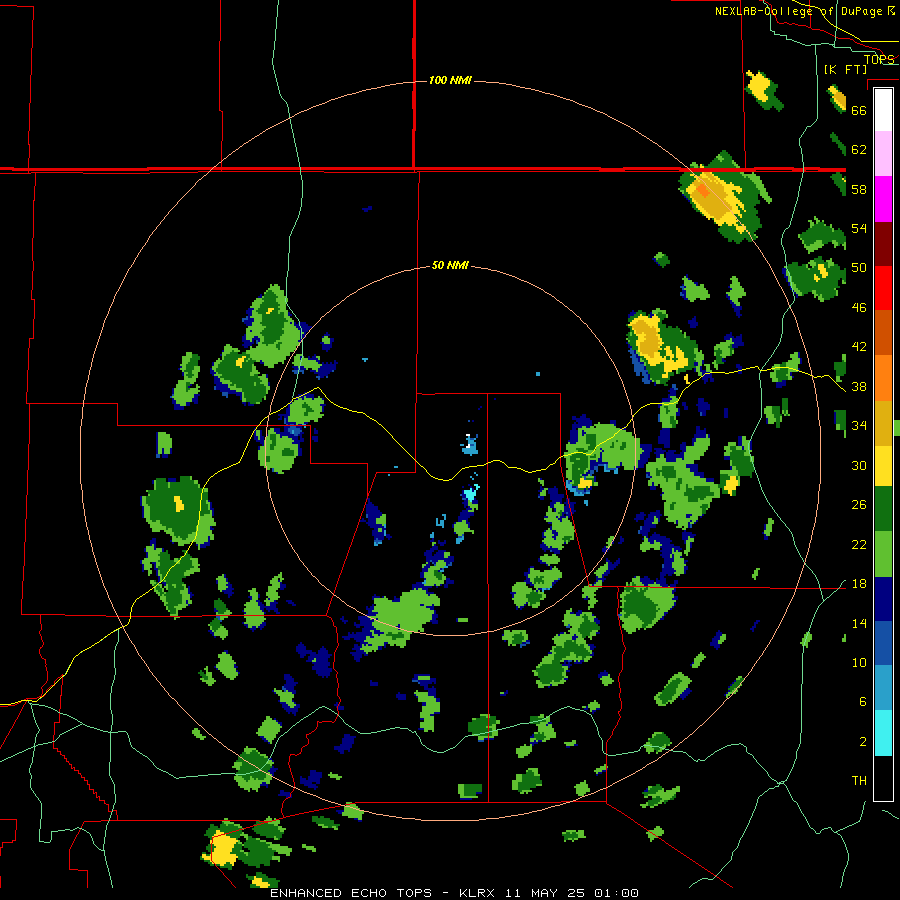Screen dimensions: 900x900
Task: Click the cyan band in the color legend
Action: pos(883,733)
